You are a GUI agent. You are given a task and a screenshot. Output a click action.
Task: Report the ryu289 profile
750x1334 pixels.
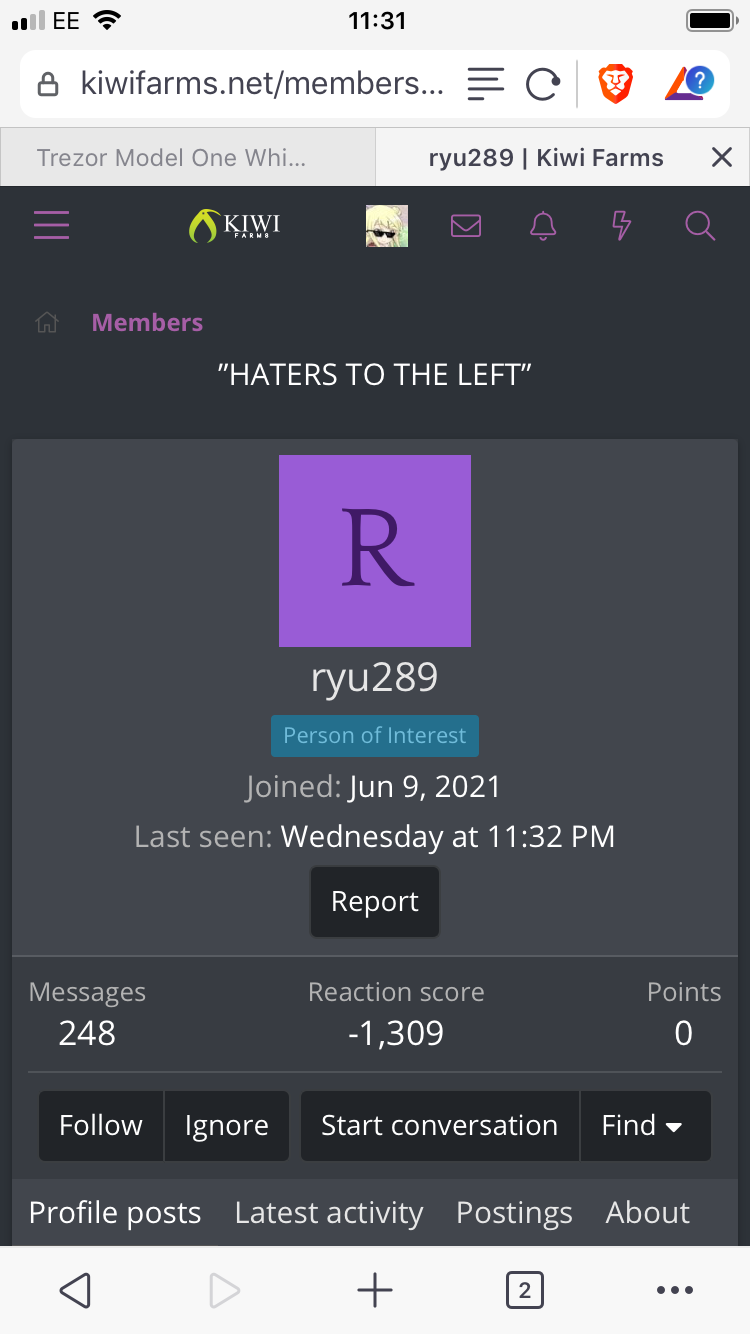click(375, 901)
